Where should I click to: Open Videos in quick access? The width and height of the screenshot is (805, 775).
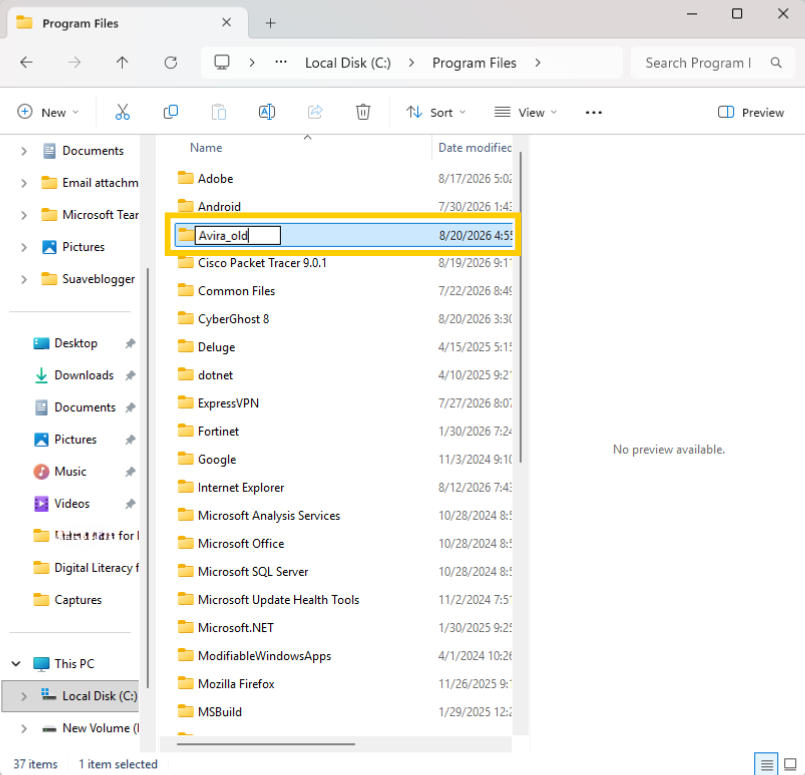(72, 503)
